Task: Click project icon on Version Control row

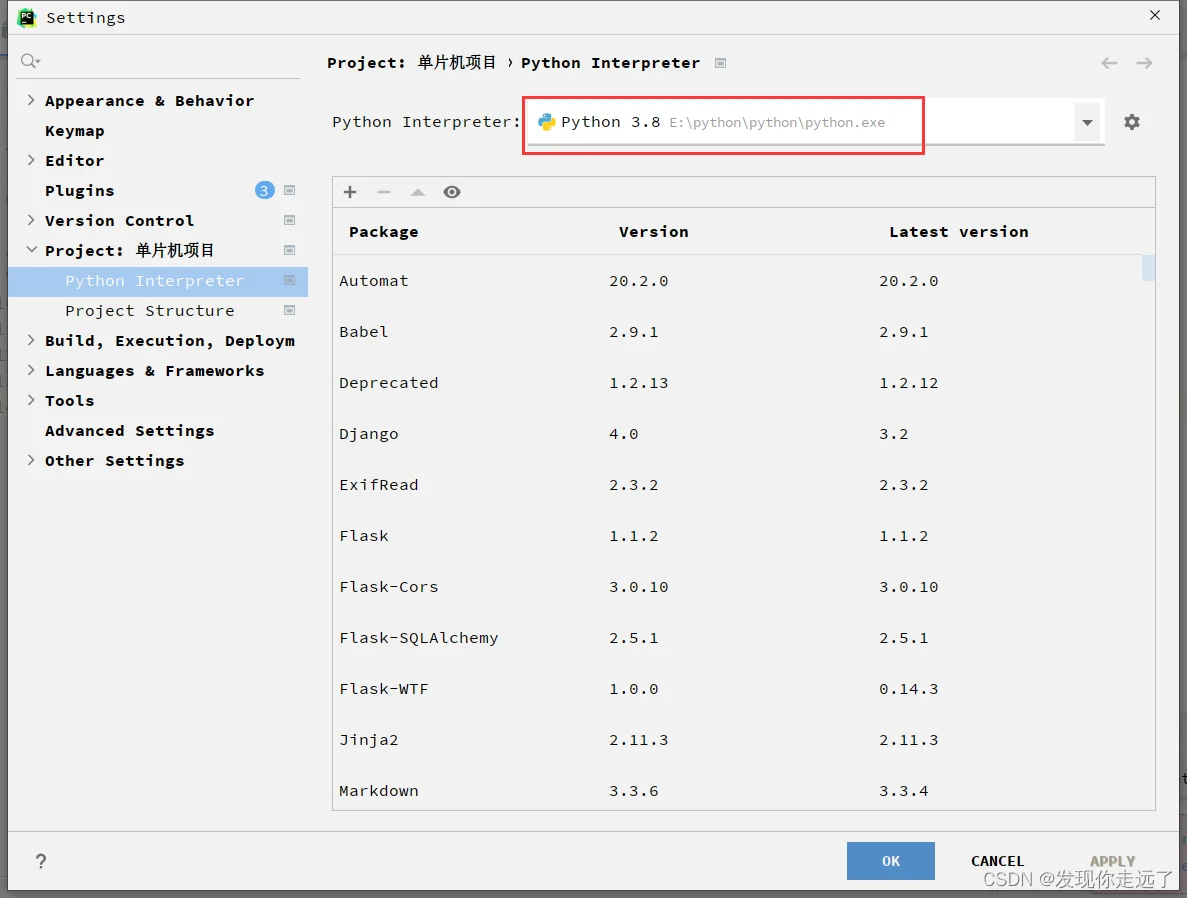Action: click(289, 220)
